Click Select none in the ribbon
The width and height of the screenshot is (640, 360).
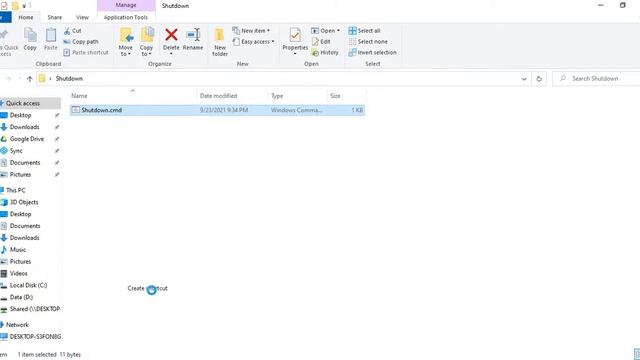click(x=368, y=42)
